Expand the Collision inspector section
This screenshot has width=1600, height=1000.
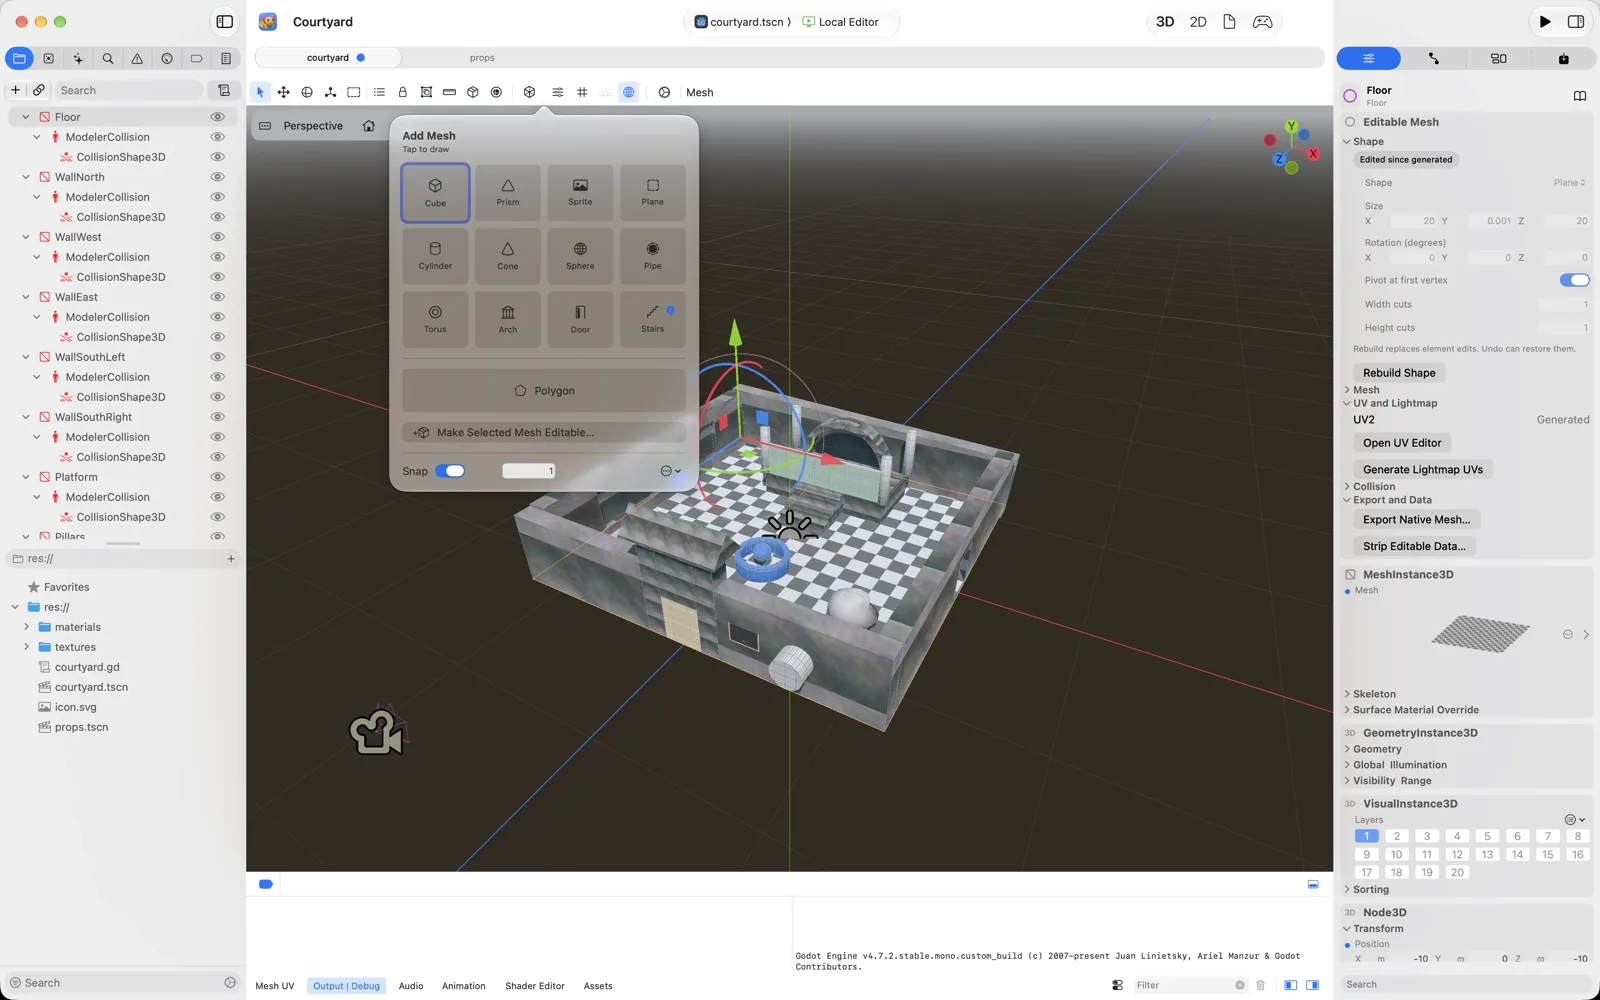click(1347, 487)
